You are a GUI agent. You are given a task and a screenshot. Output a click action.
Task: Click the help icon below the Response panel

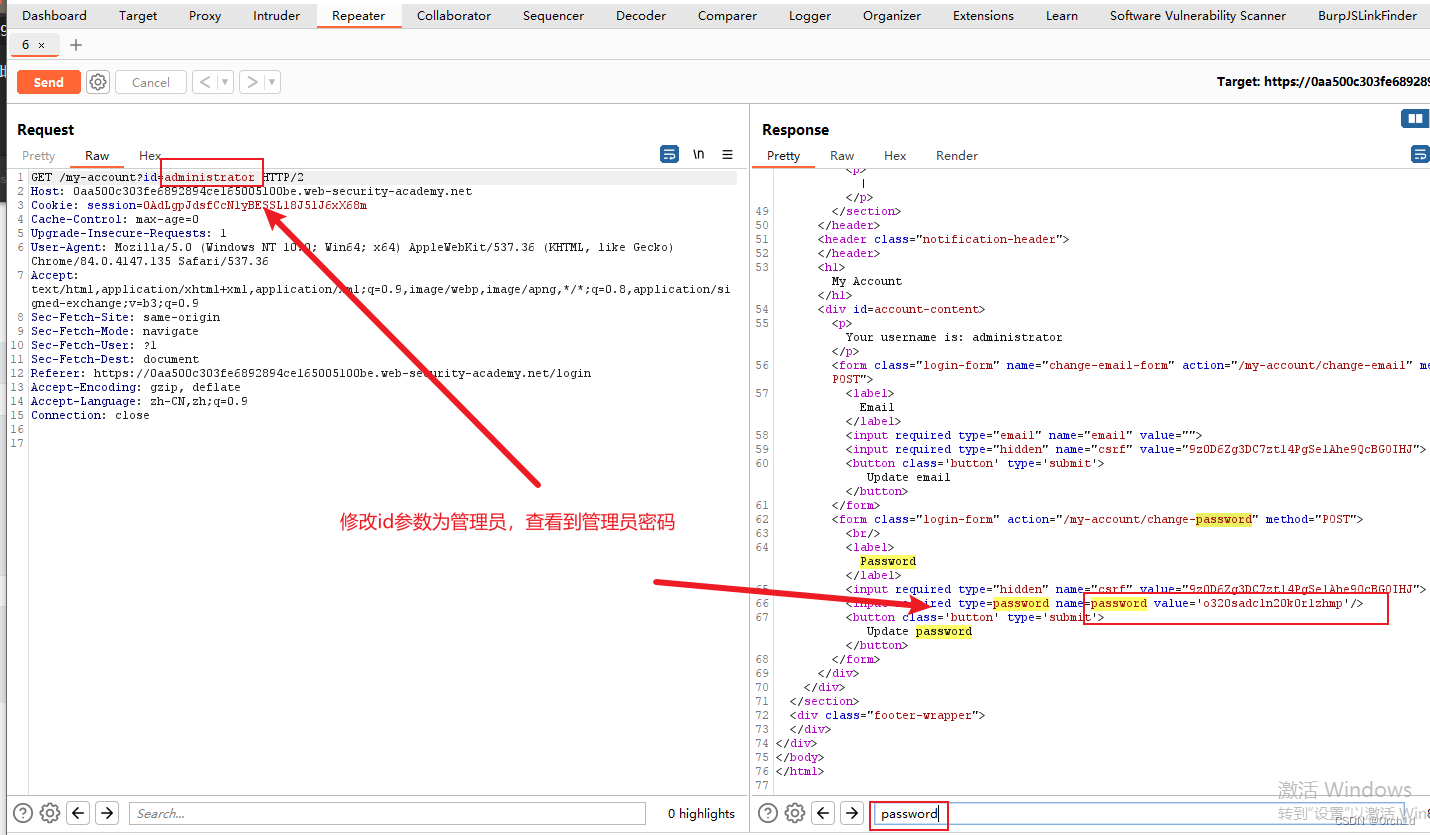[767, 813]
